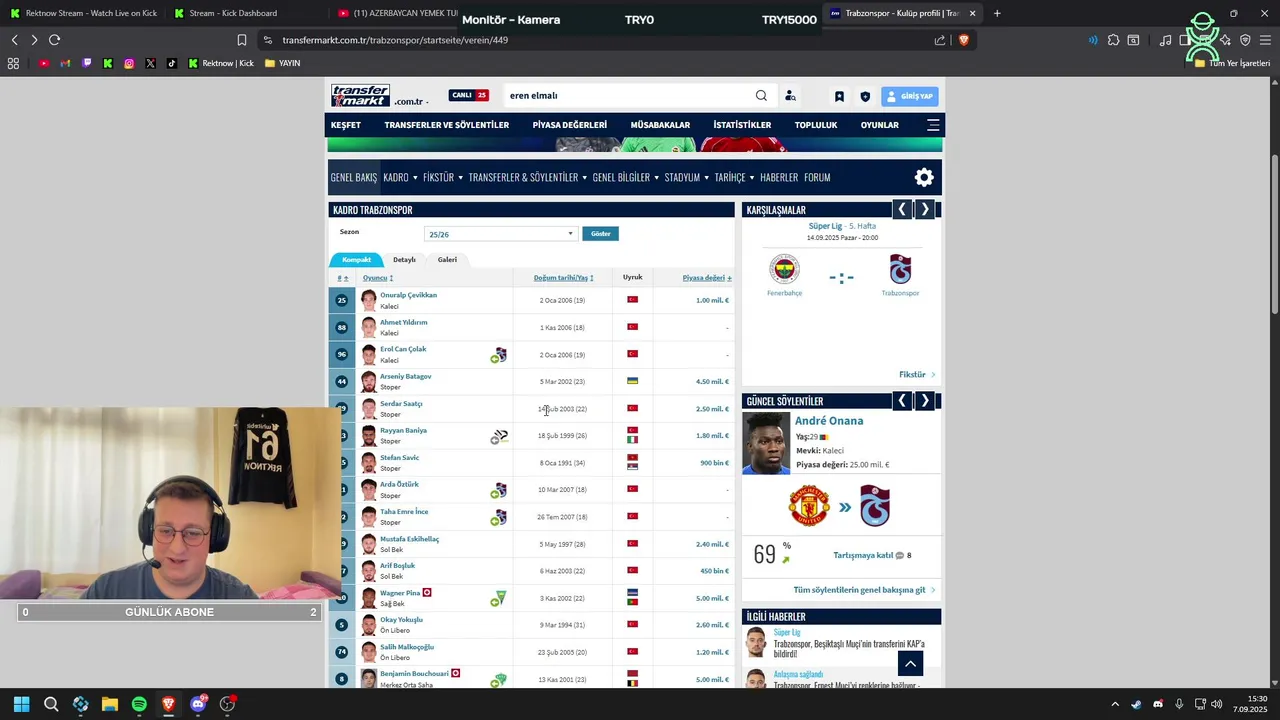The height and width of the screenshot is (720, 1280).
Task: Click the Fenerbahçe club crest
Action: click(x=785, y=269)
